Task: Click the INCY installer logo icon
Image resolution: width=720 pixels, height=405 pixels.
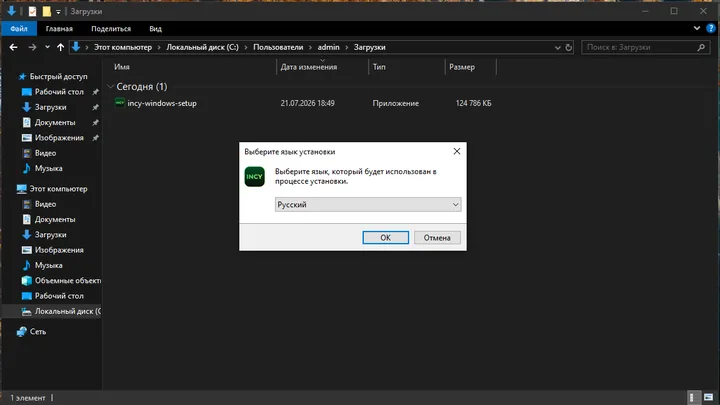Action: [254, 176]
